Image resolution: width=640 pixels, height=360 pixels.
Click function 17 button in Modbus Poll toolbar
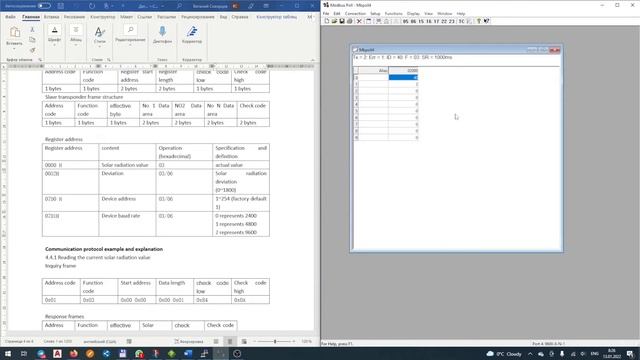coord(436,21)
